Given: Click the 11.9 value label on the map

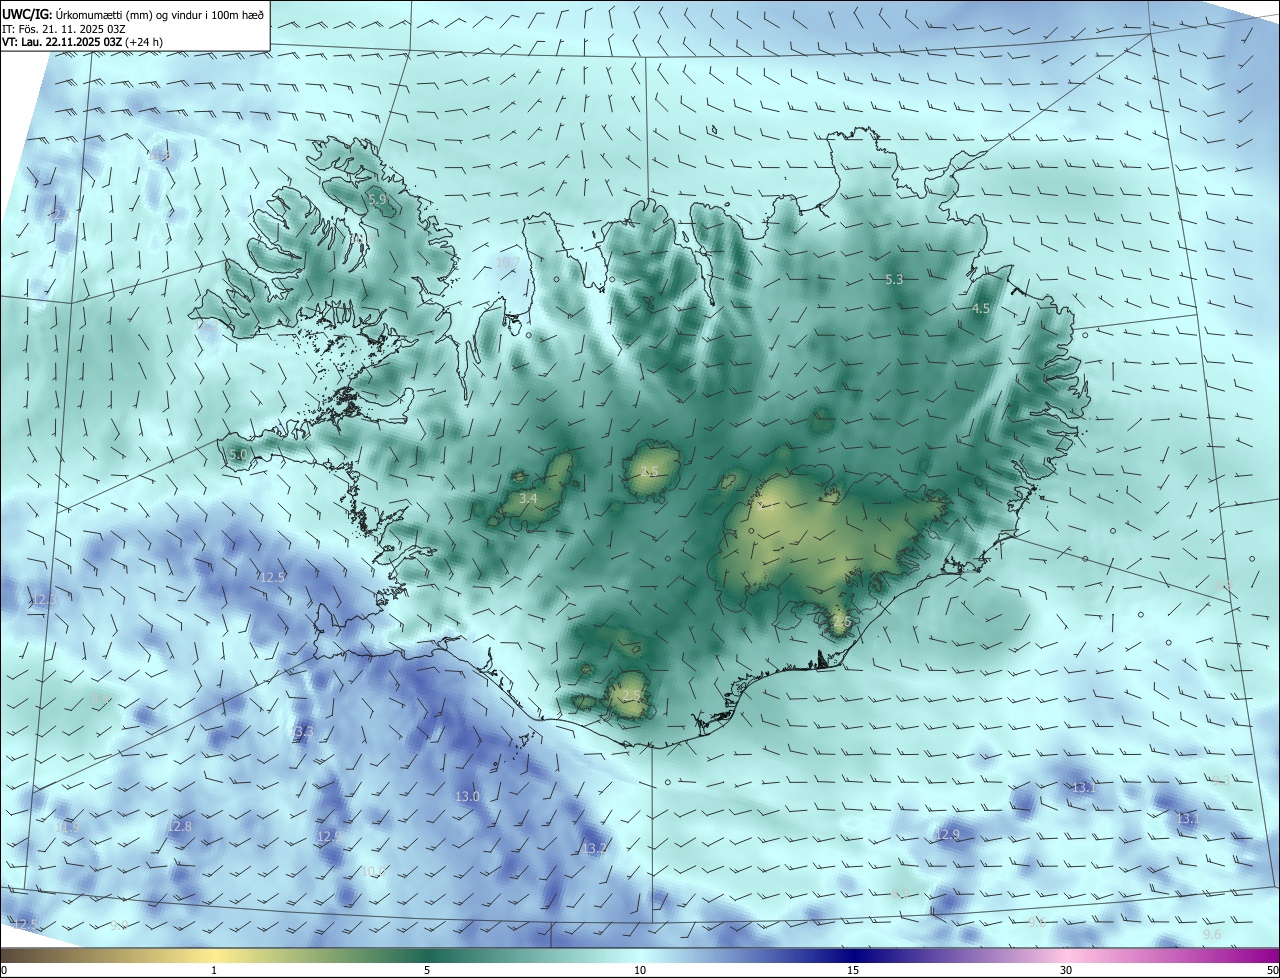Looking at the screenshot, I should [67, 828].
